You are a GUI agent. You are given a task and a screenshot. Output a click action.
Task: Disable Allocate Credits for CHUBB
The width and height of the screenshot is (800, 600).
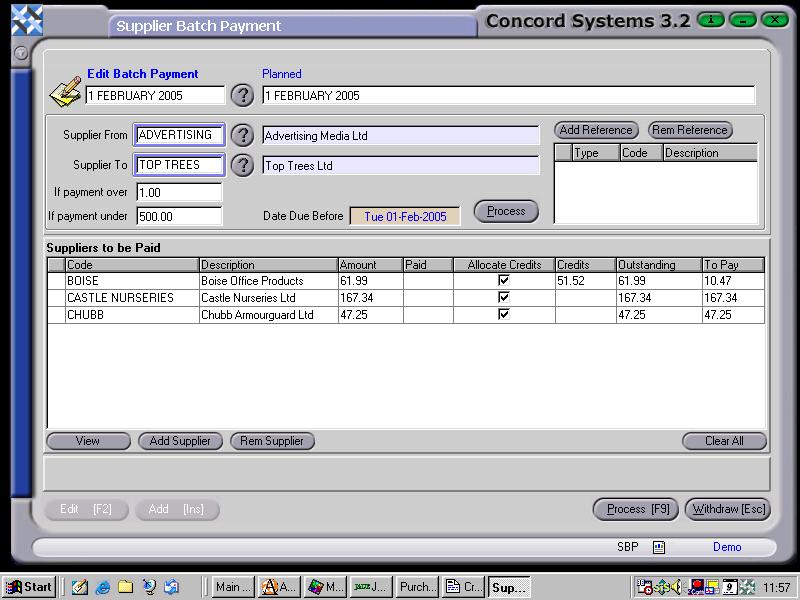pos(504,314)
